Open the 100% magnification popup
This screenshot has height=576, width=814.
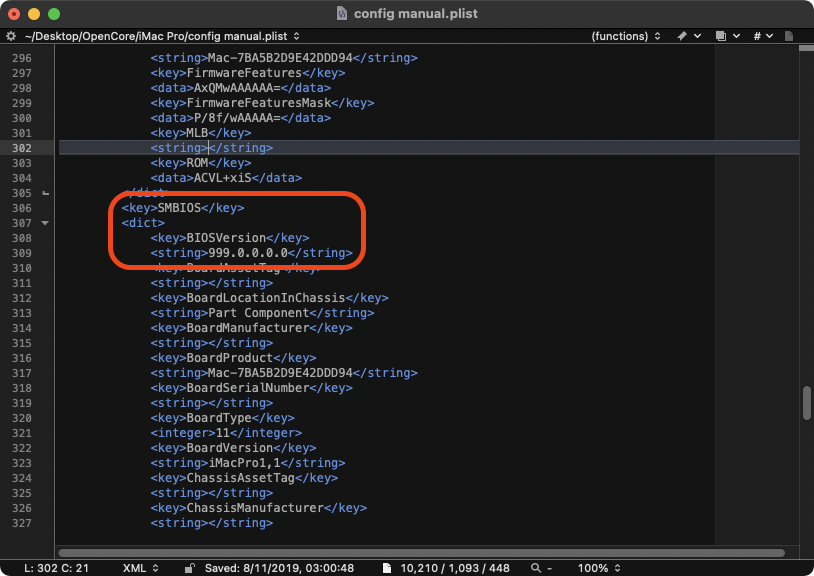[x=599, y=568]
